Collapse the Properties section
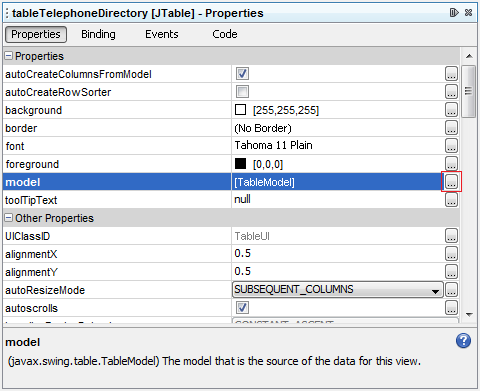 (9, 56)
